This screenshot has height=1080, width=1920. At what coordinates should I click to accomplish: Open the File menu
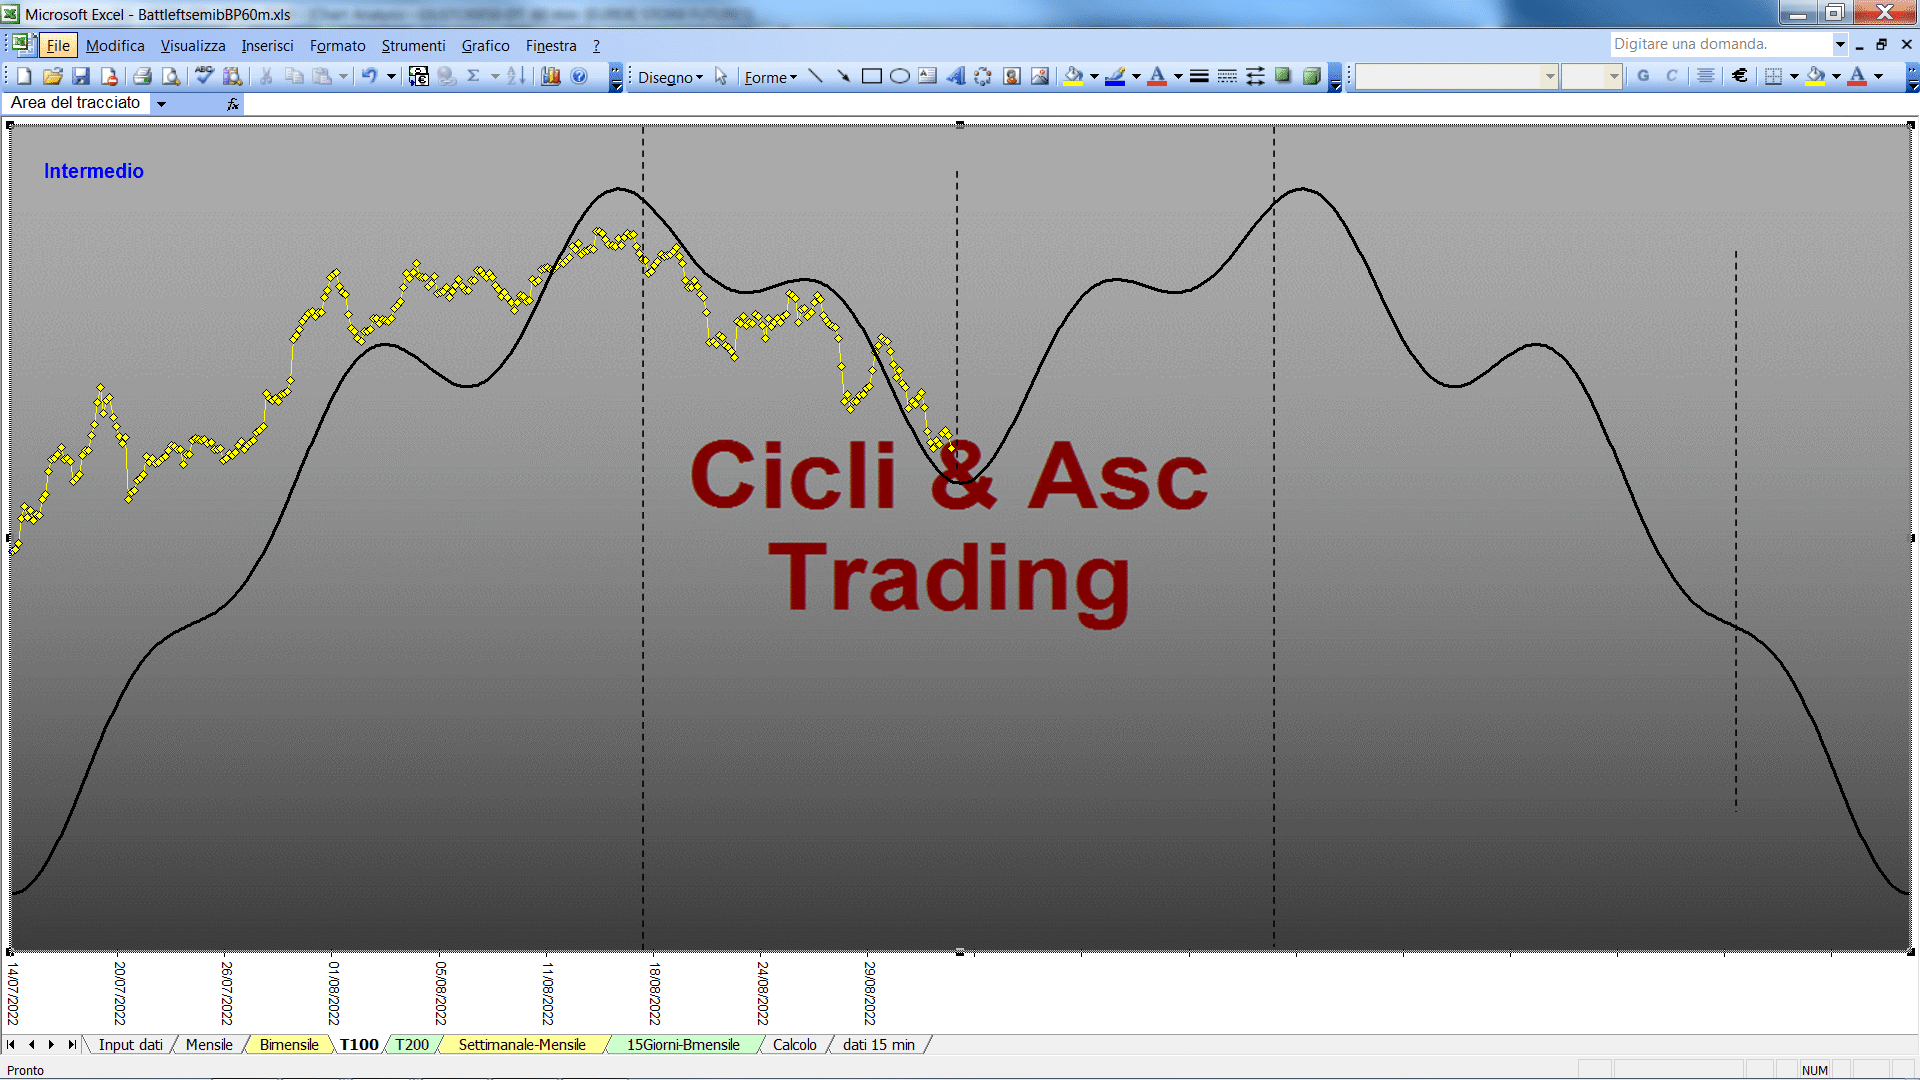click(x=58, y=45)
